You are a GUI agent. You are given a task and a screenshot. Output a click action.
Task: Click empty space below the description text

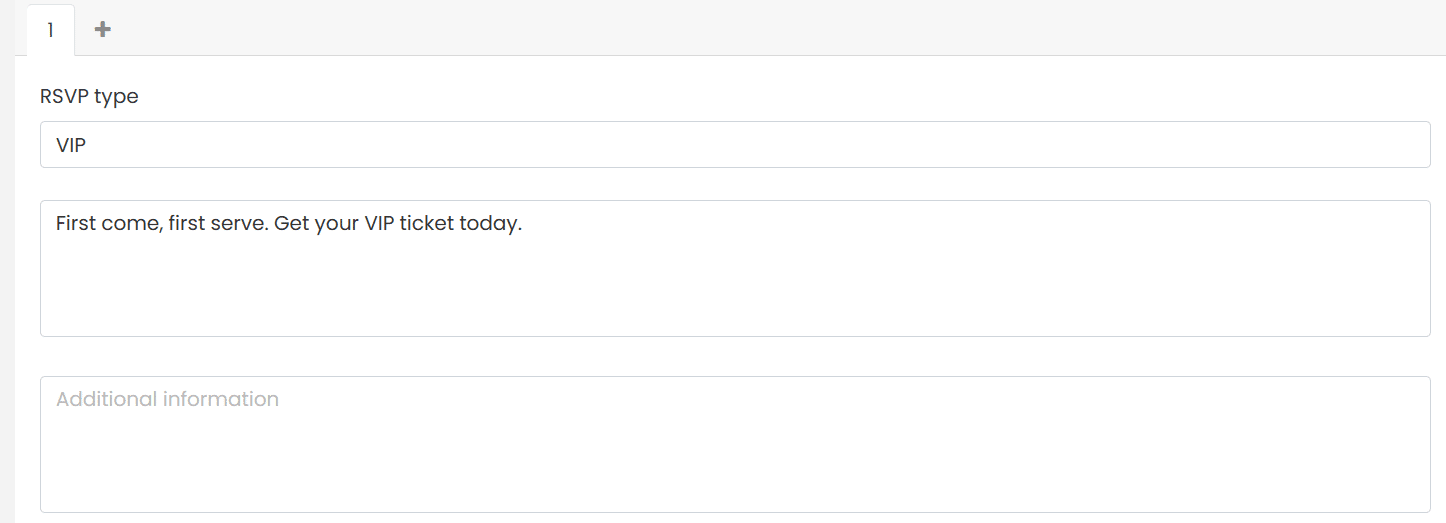(735, 295)
